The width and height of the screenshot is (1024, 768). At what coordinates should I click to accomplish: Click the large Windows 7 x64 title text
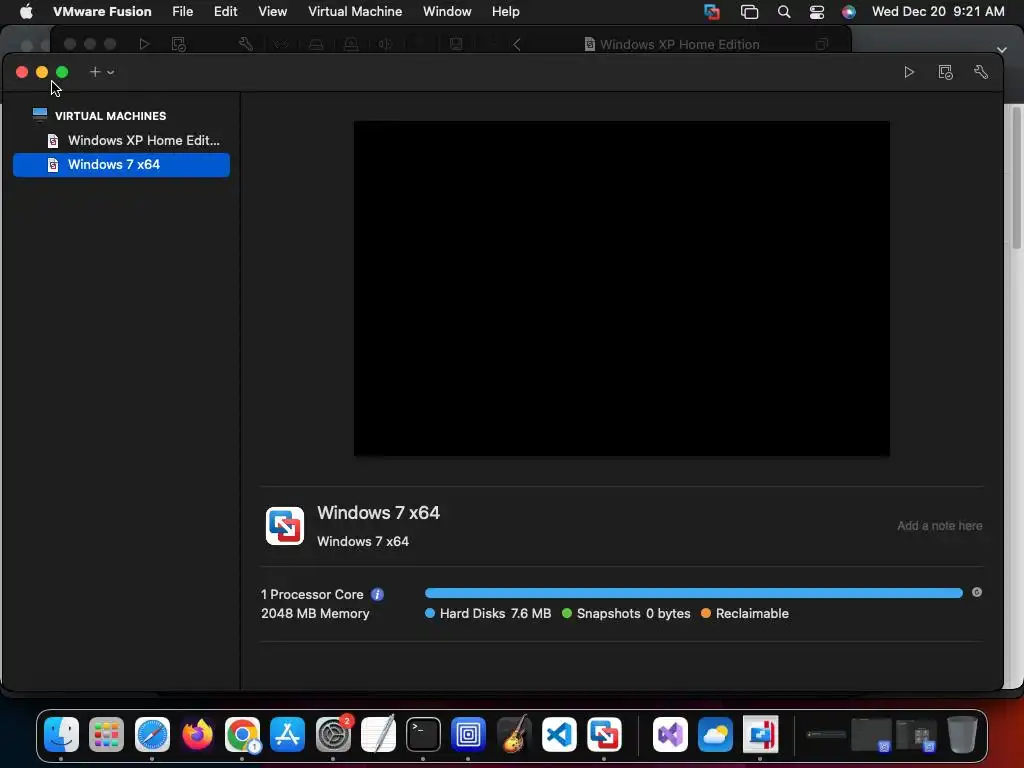[378, 513]
